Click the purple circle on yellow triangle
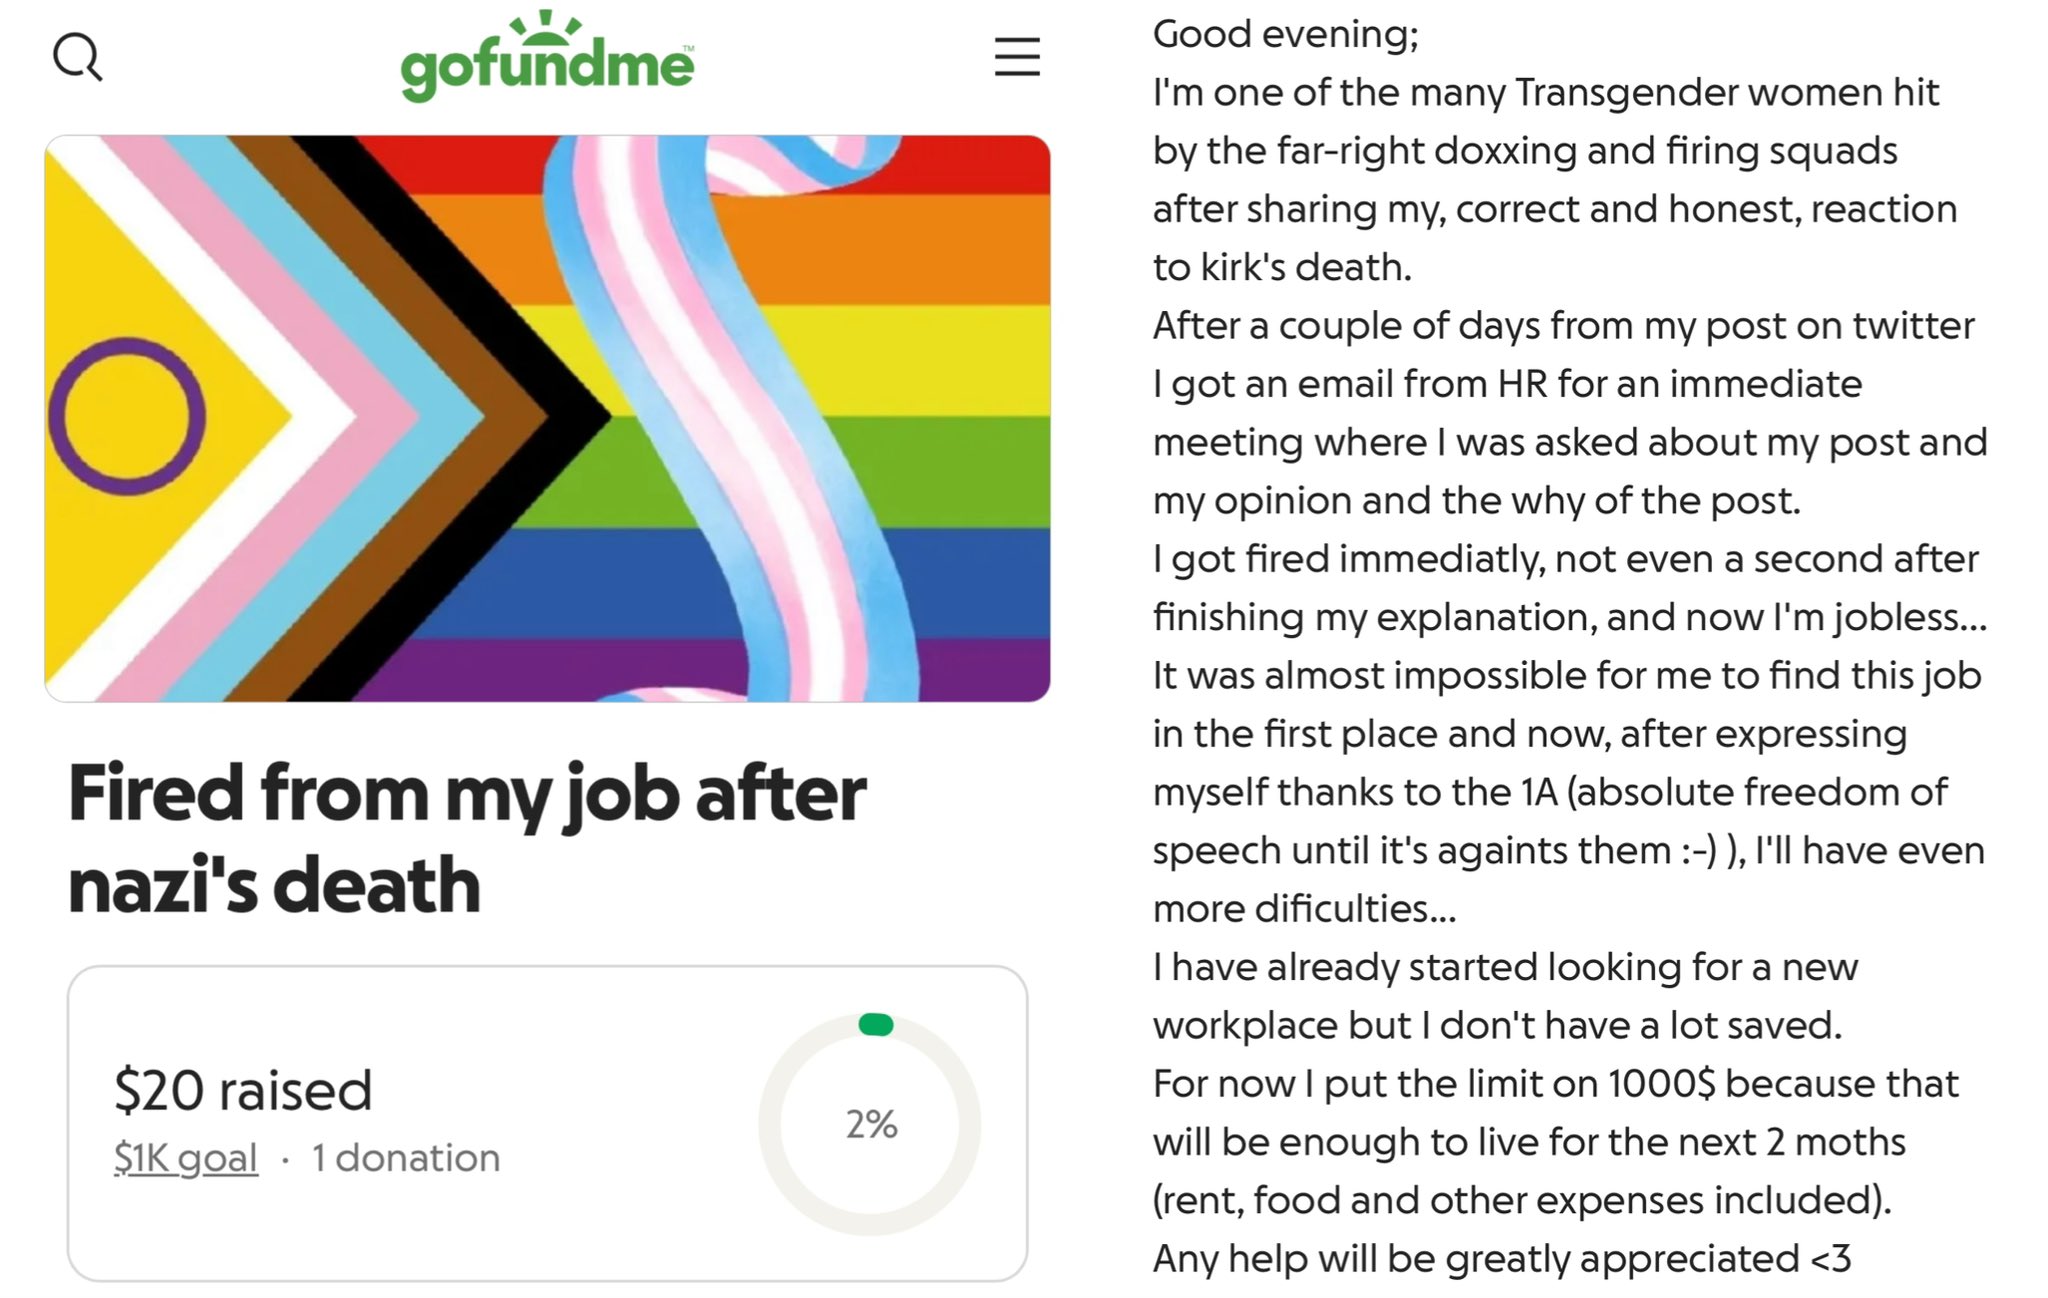The width and height of the screenshot is (2048, 1298). pyautogui.click(x=126, y=416)
